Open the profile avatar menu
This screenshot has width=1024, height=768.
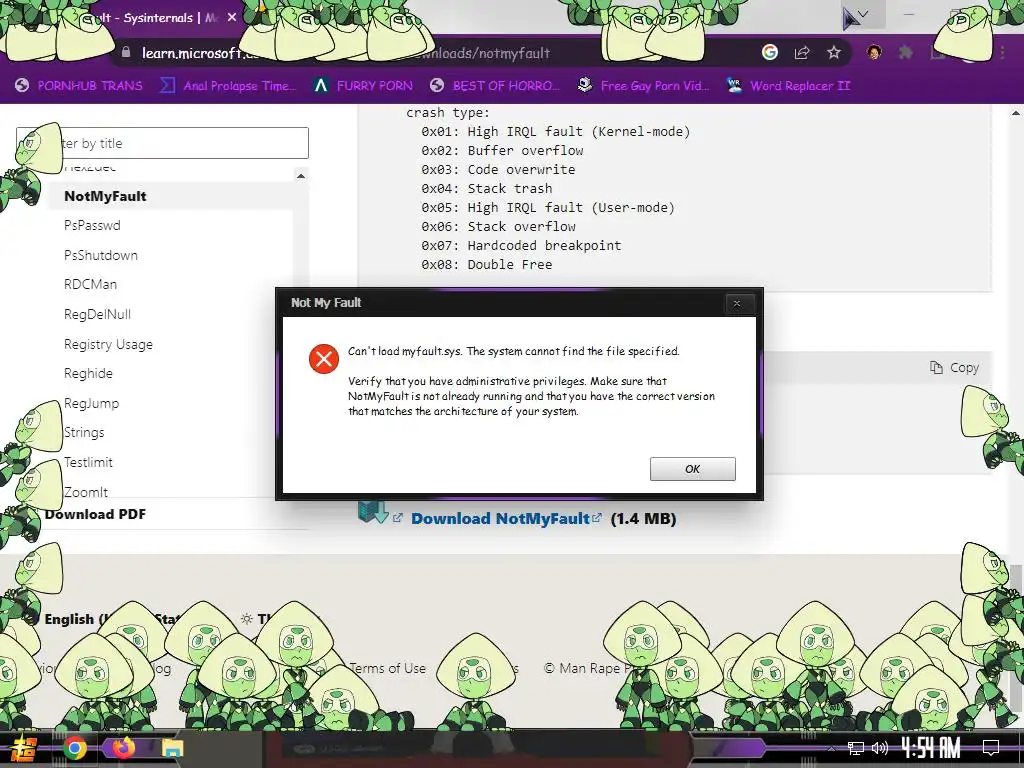pos(874,52)
